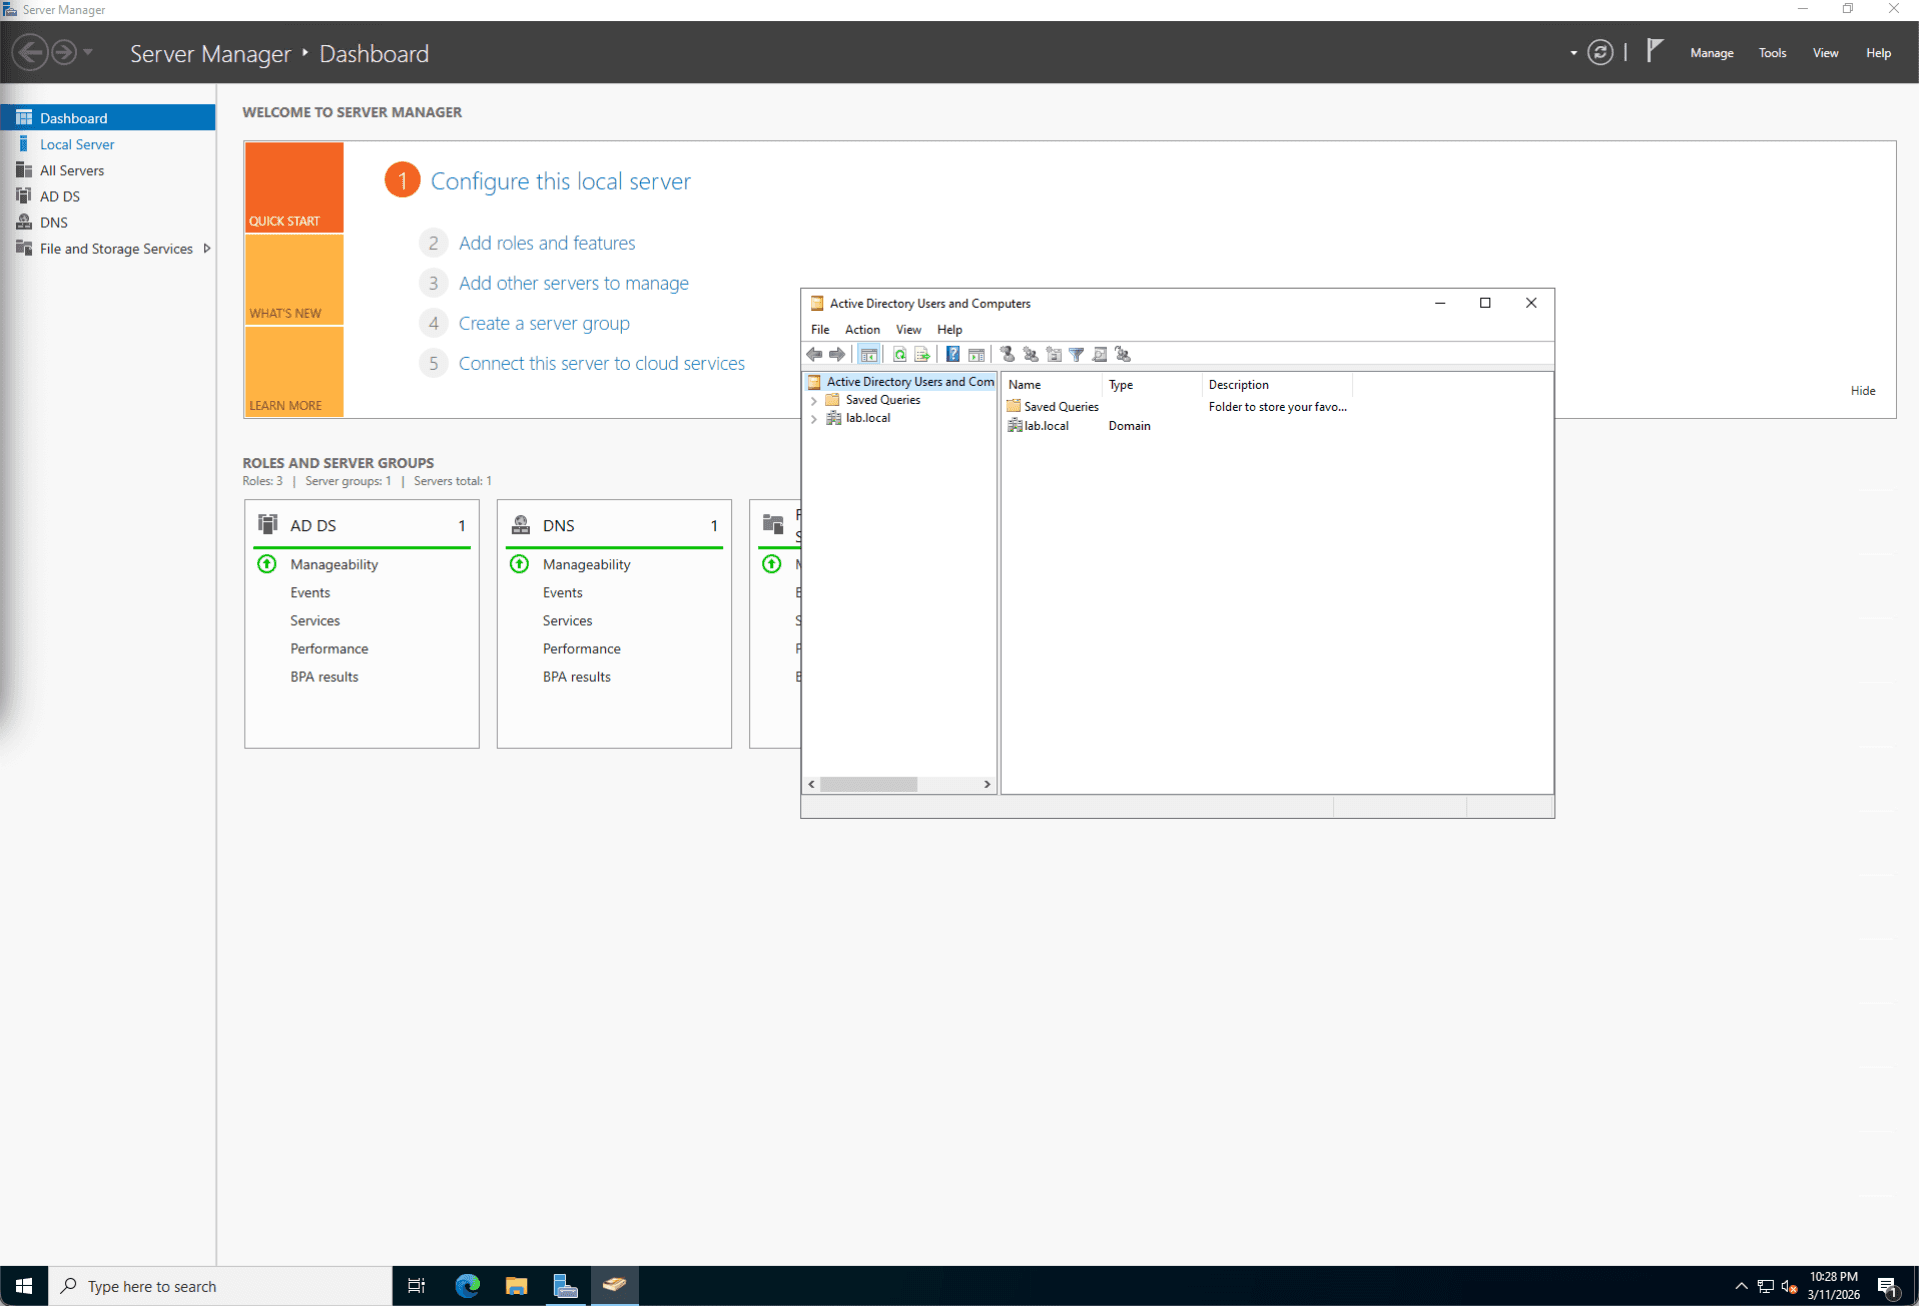
Task: Hide the welcome tile via Hide
Action: tap(1862, 391)
